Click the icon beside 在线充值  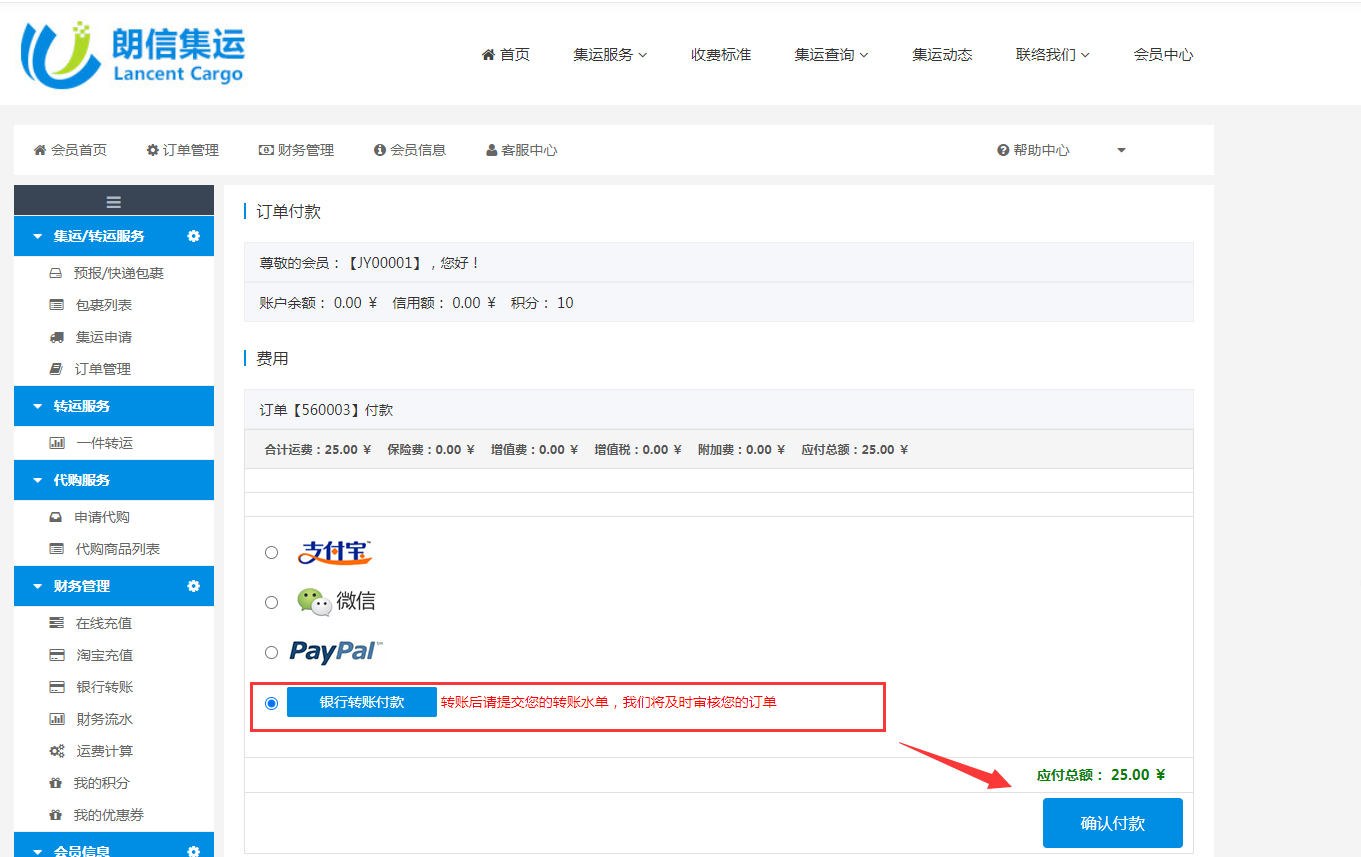tap(56, 623)
